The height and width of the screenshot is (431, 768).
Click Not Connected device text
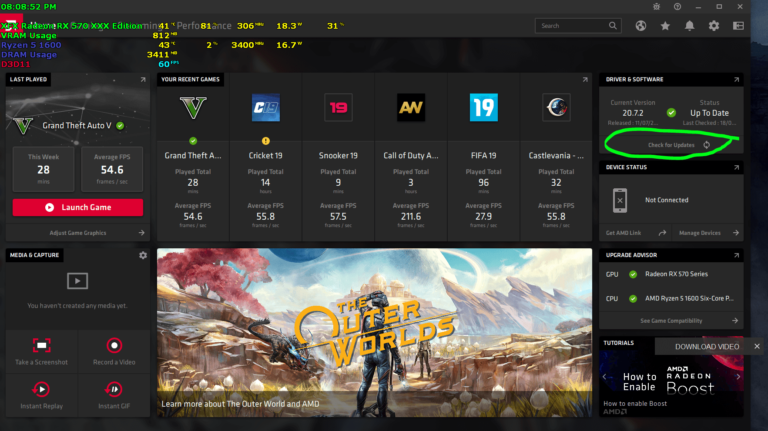pyautogui.click(x=667, y=200)
